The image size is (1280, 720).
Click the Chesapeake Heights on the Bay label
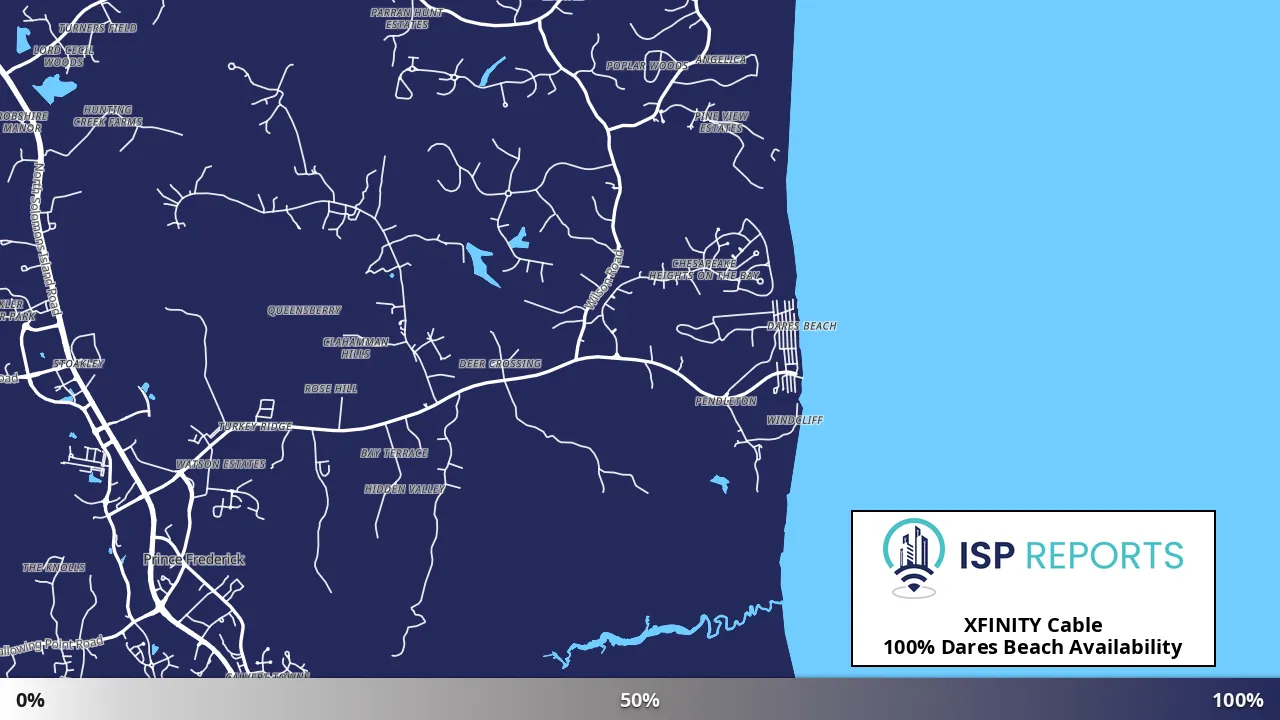704,269
